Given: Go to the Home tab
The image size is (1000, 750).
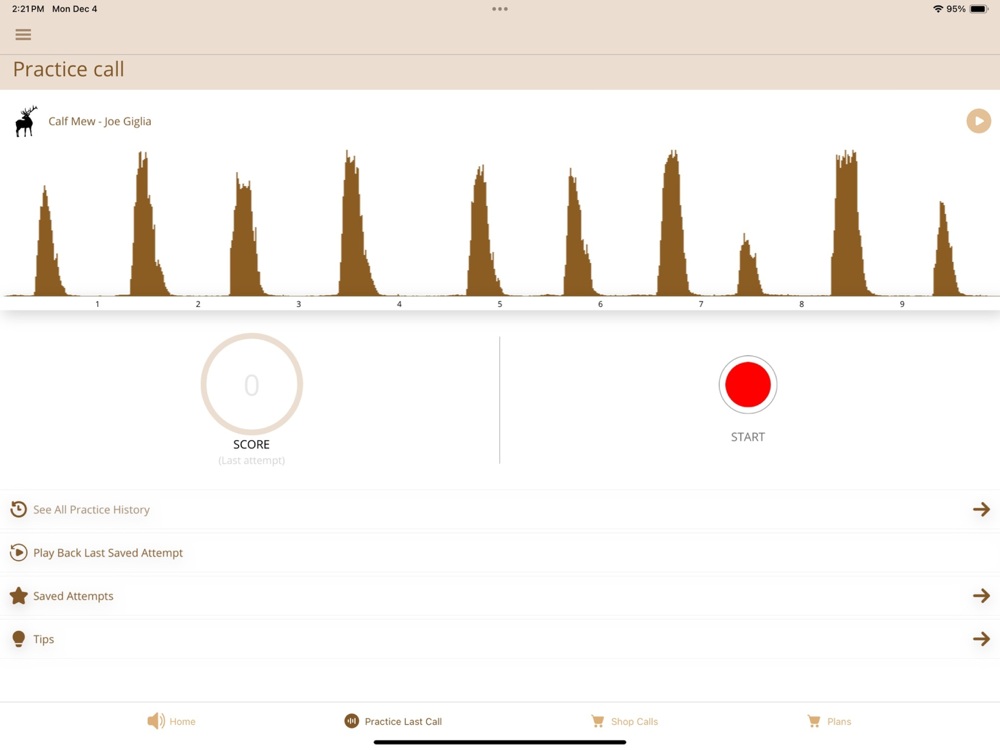Looking at the screenshot, I should 172,721.
